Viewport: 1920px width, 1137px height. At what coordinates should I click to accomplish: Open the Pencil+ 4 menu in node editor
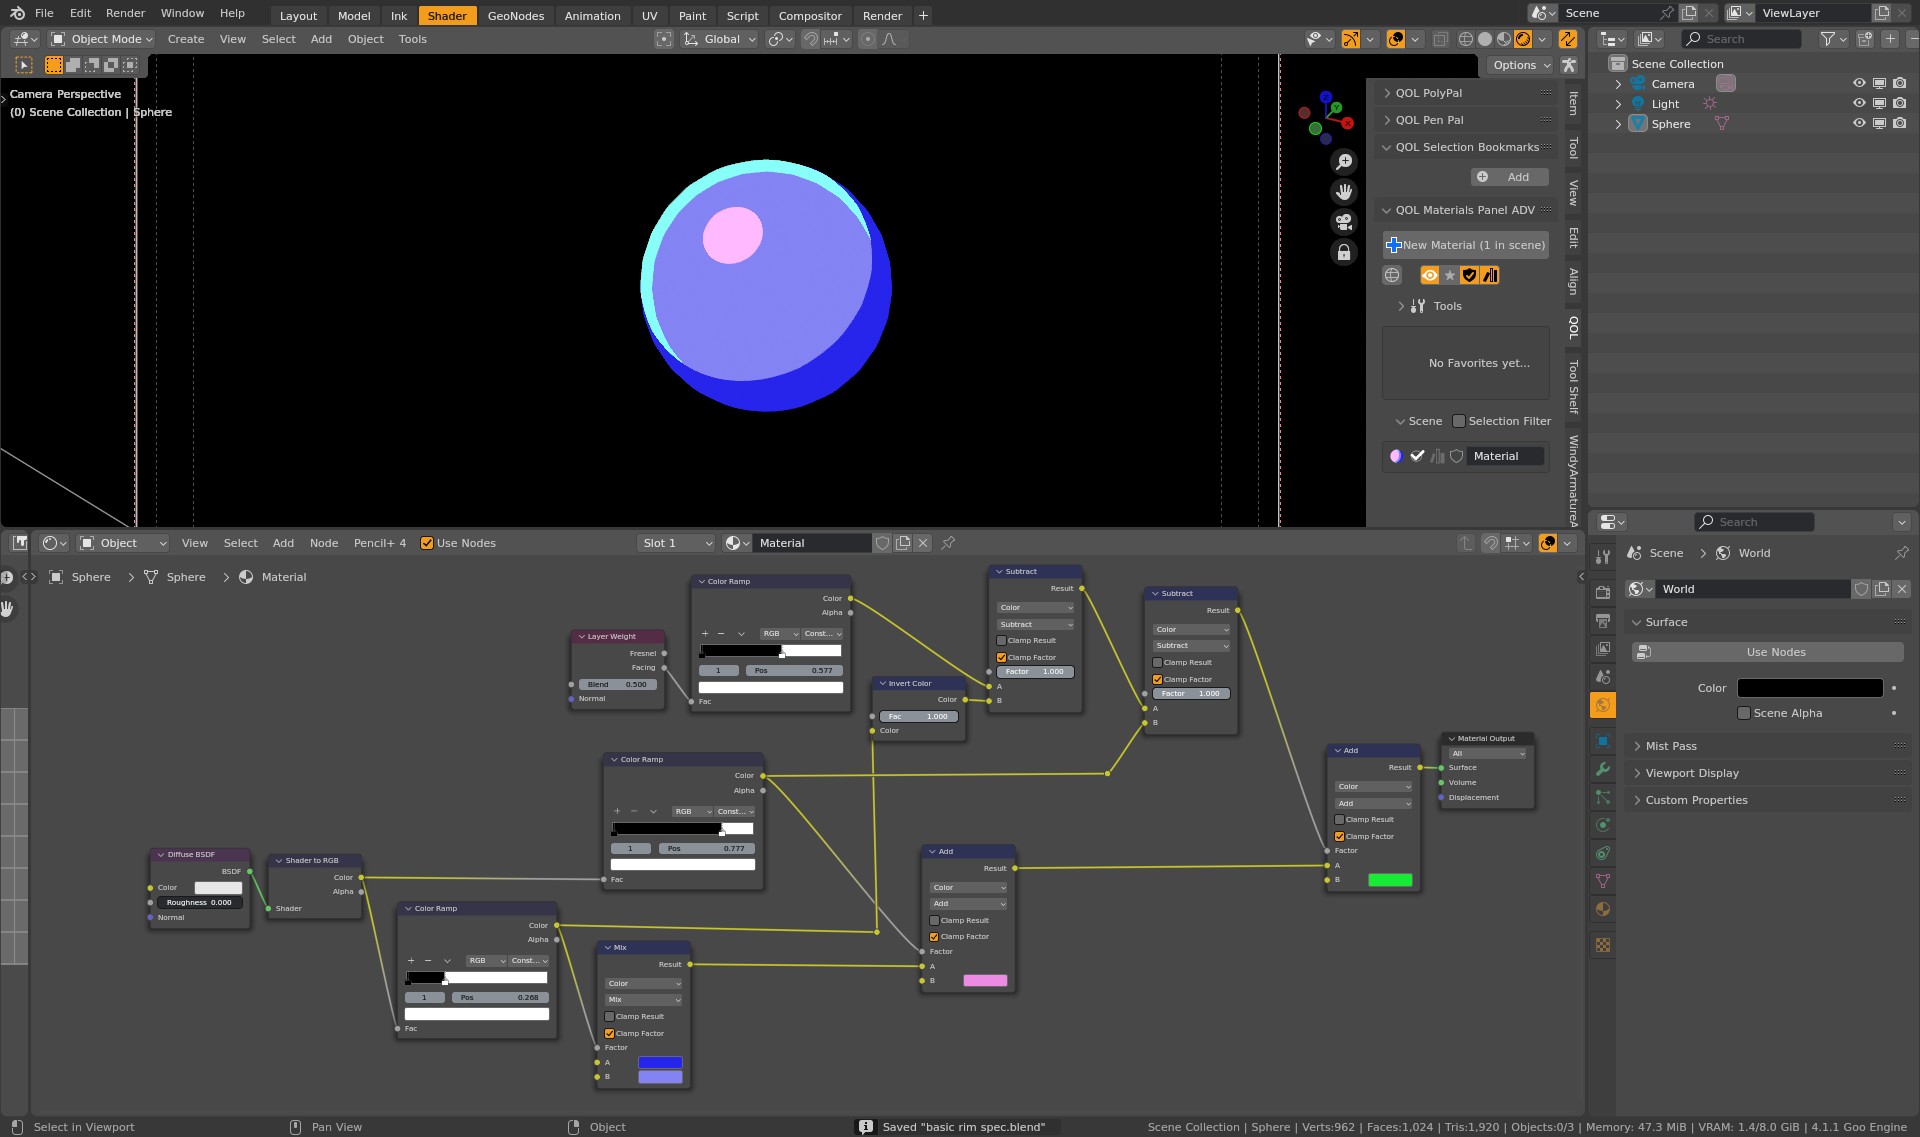(x=380, y=543)
